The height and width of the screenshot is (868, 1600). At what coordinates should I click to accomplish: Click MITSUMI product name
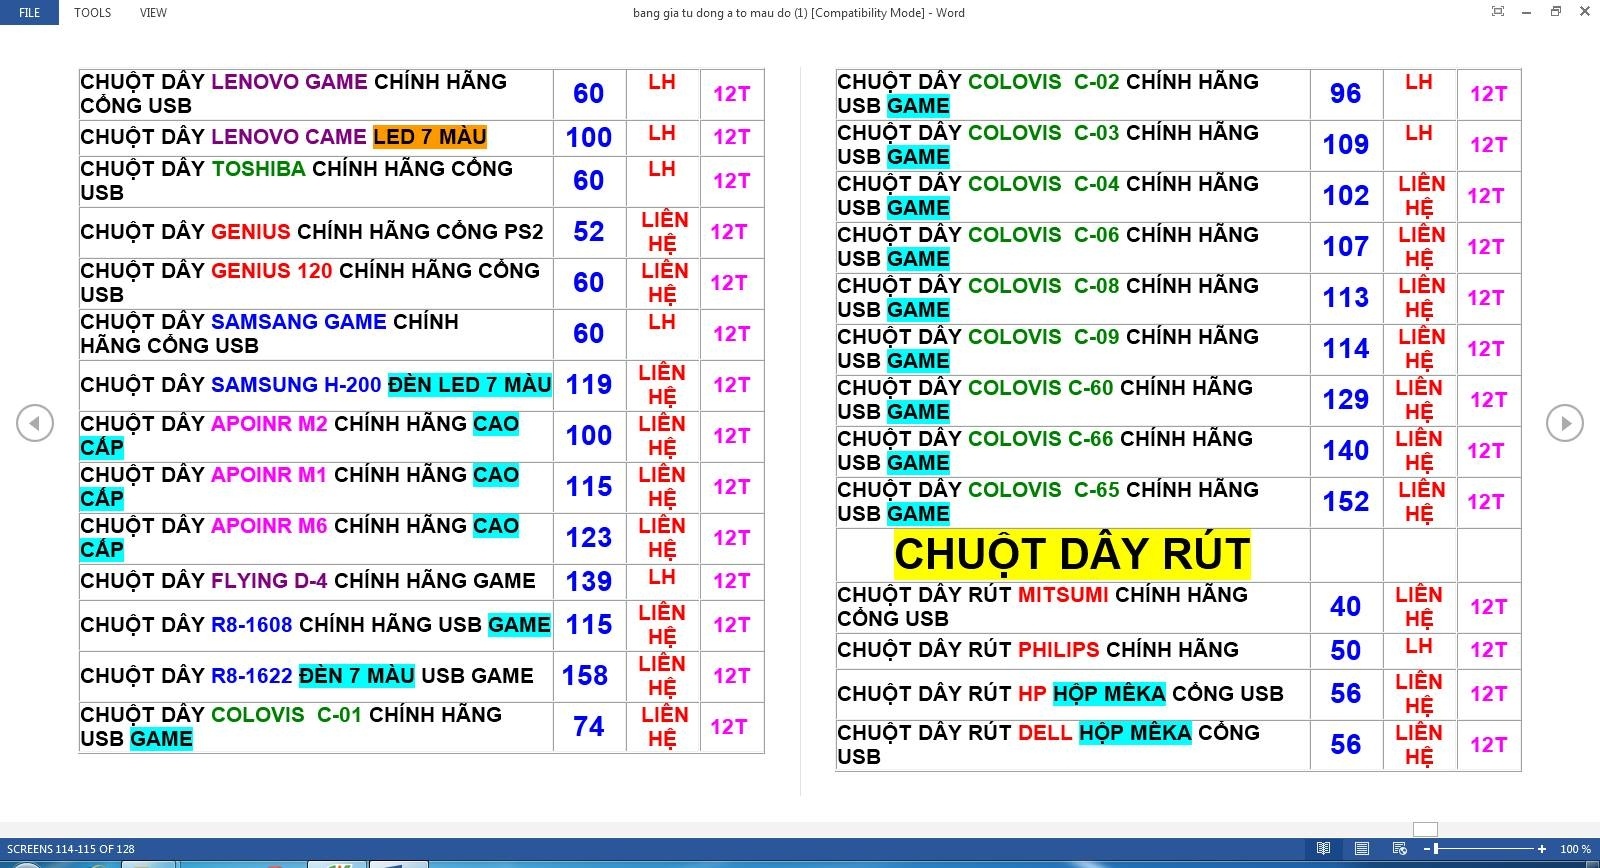1063,595
